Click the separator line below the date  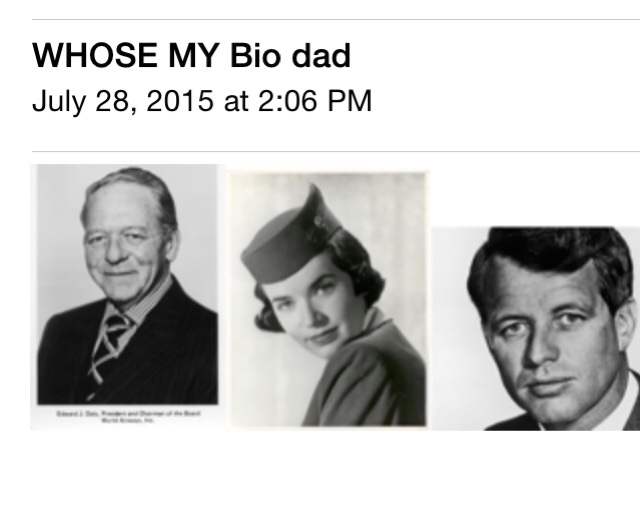[x=336, y=151]
